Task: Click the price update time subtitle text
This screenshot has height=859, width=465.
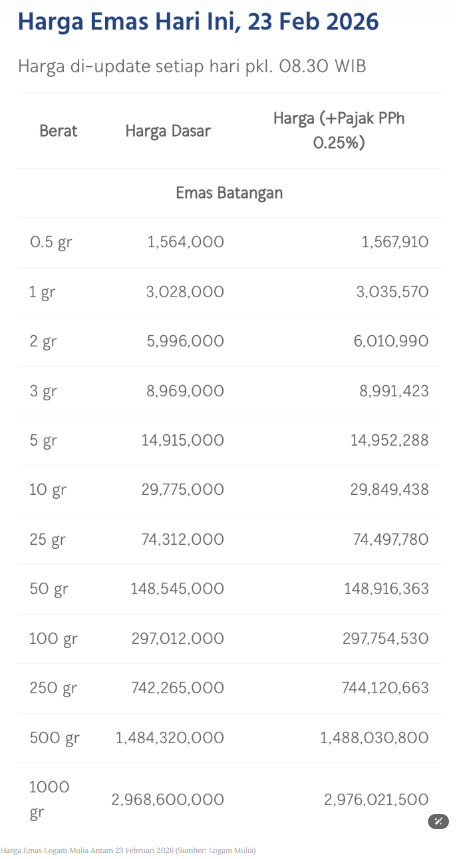Action: 192,66
